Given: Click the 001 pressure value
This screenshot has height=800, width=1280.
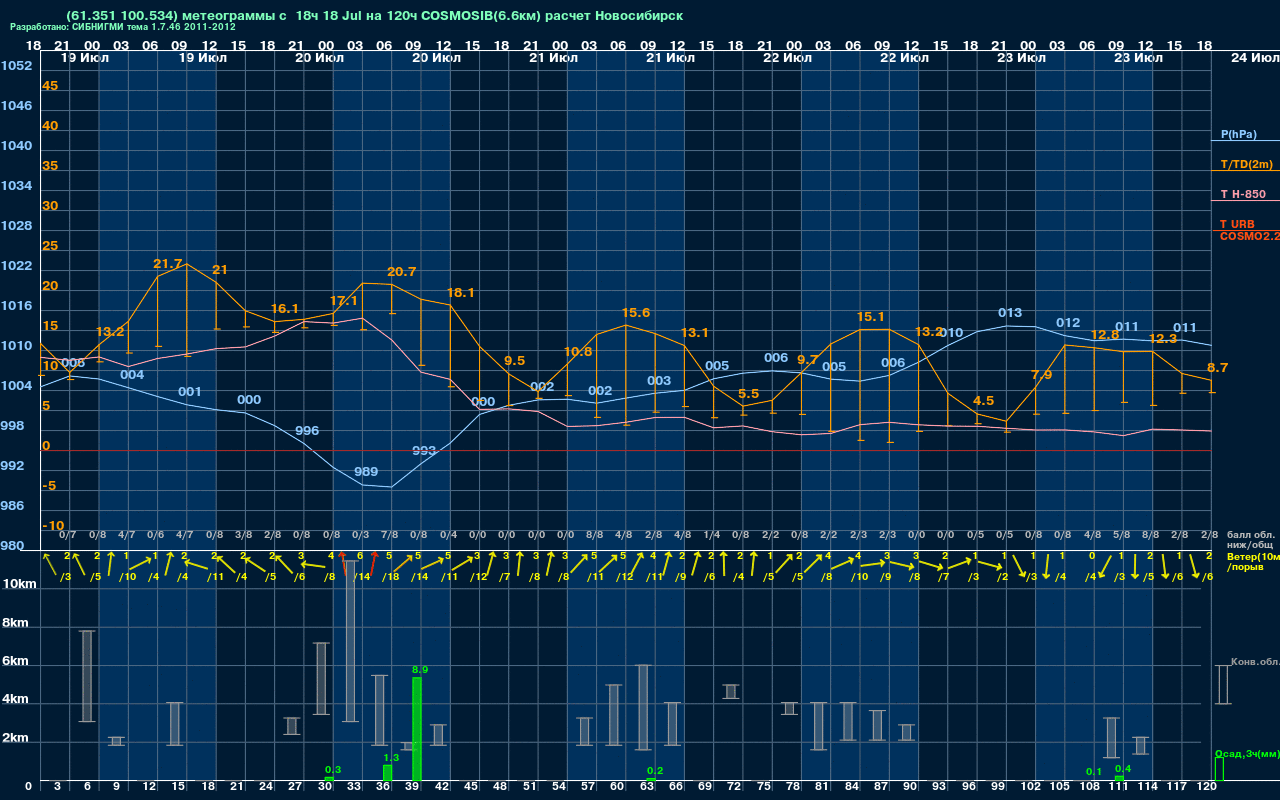Looking at the screenshot, I should tap(190, 392).
